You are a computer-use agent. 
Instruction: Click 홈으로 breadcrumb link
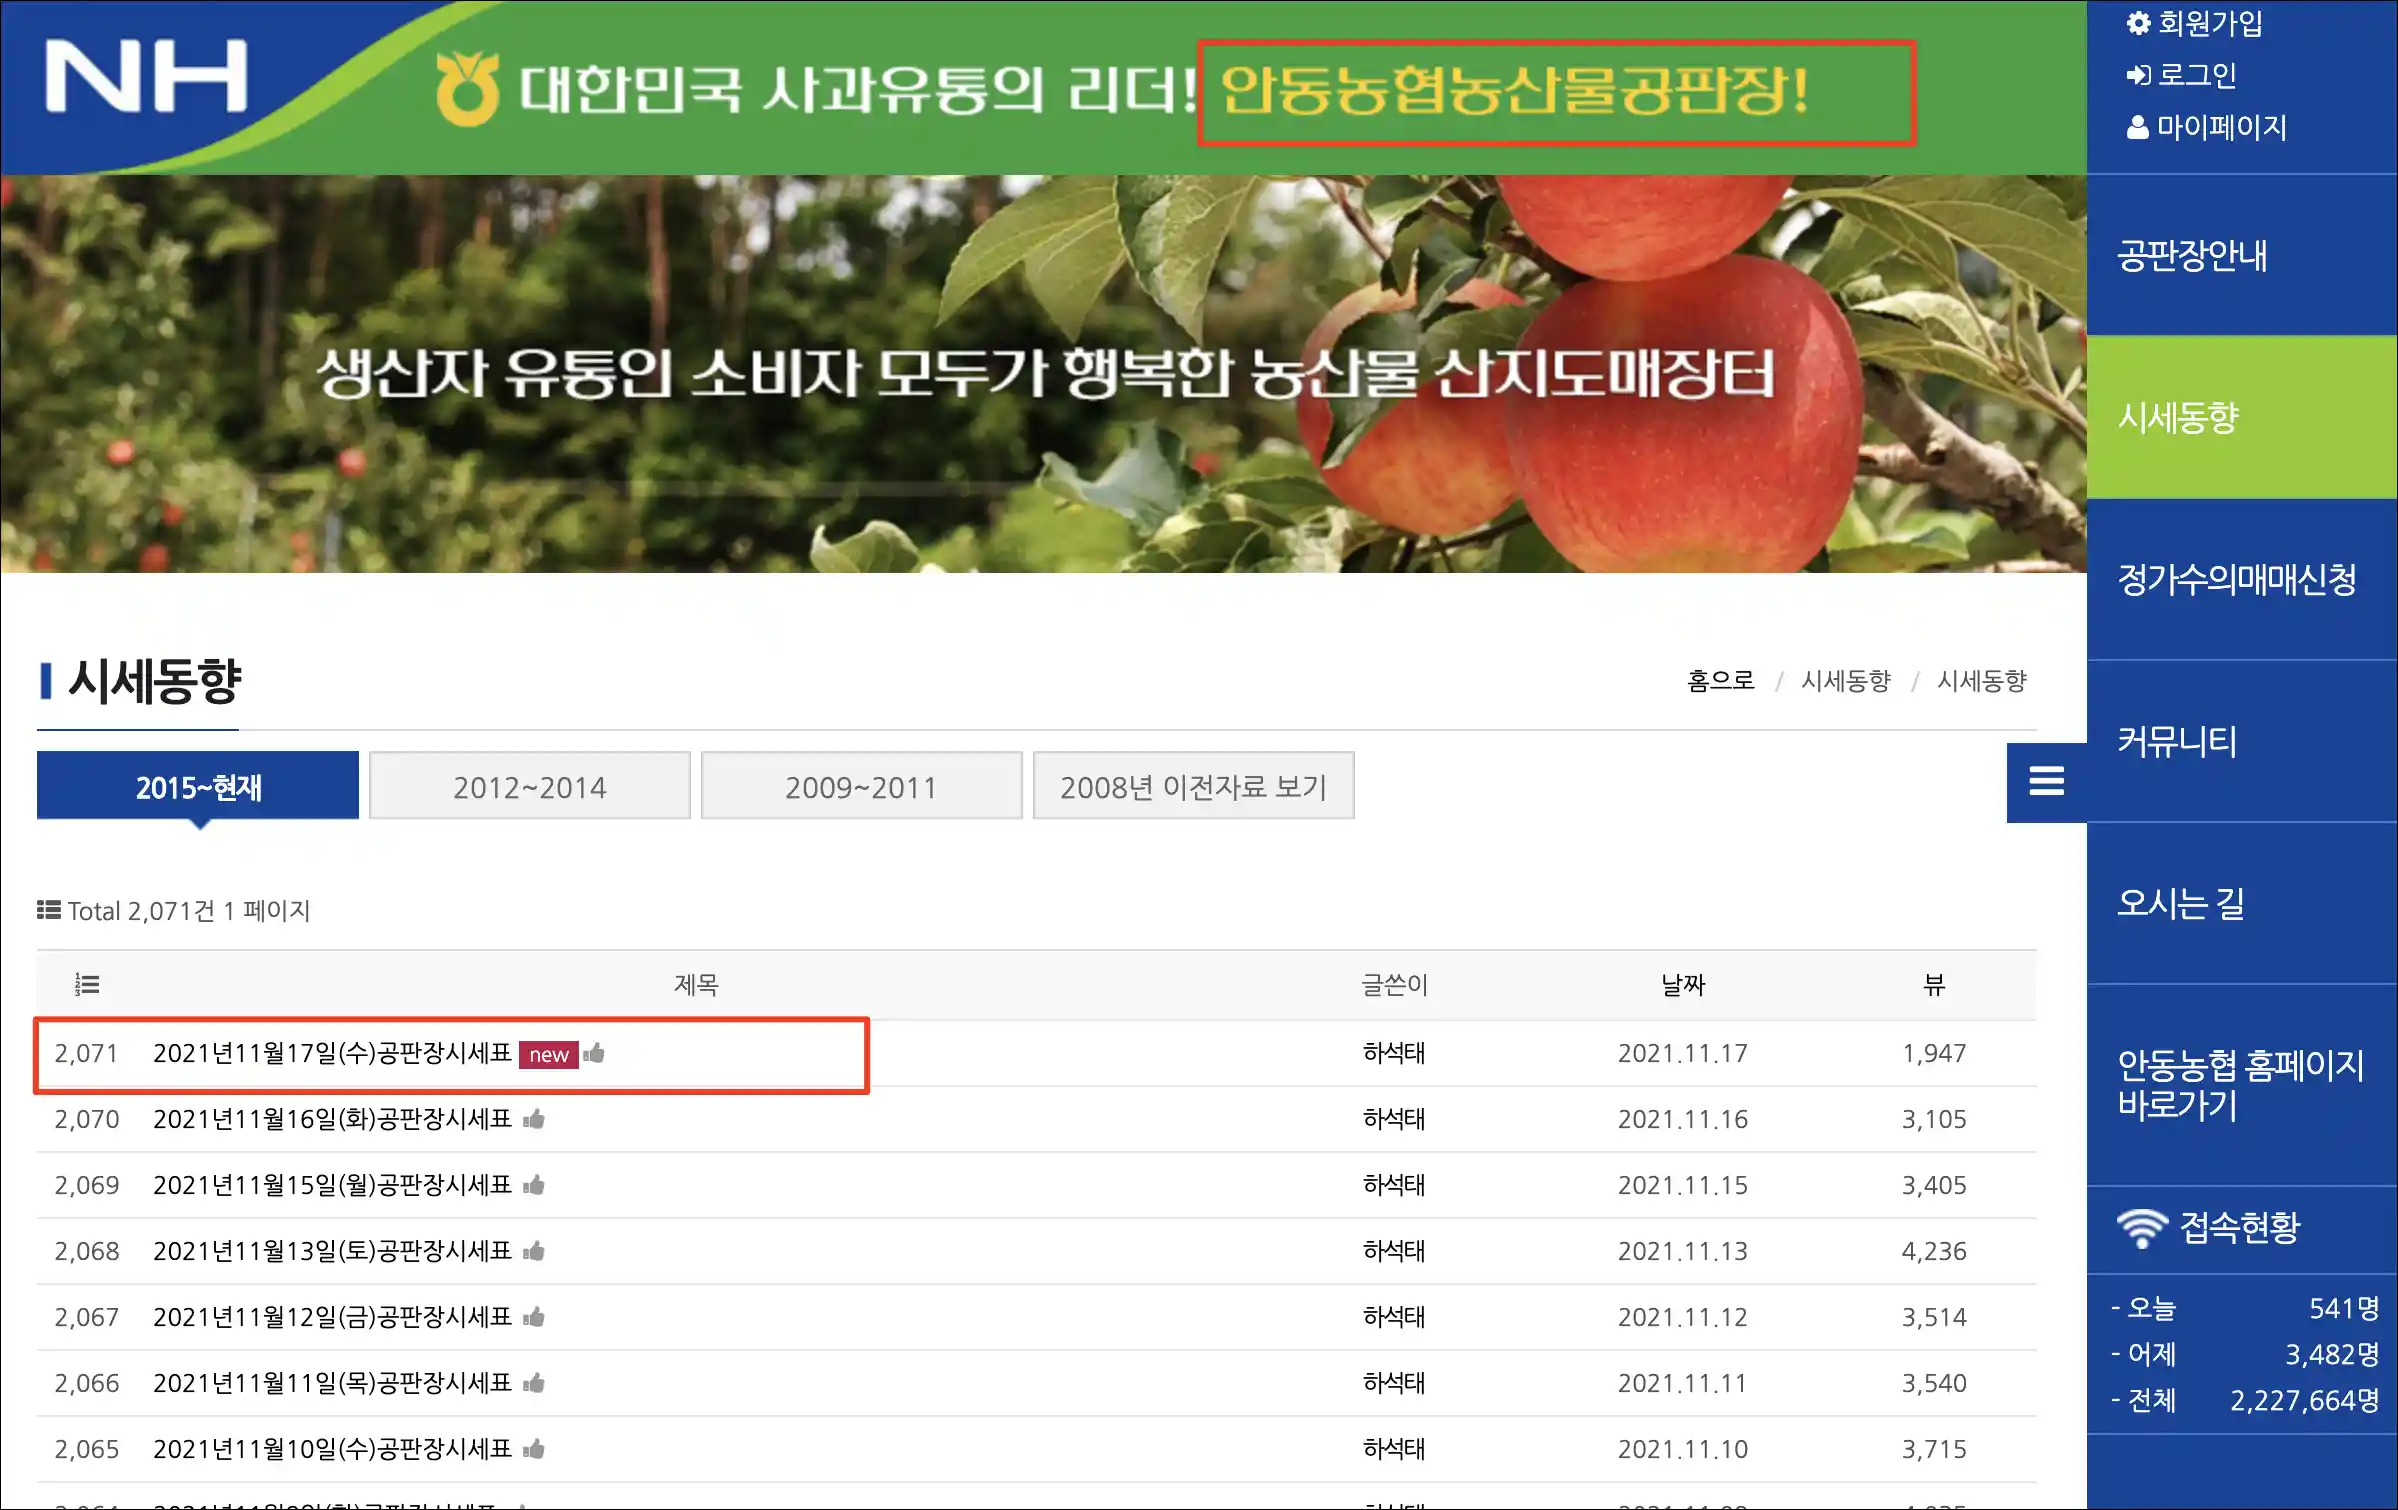1720,681
